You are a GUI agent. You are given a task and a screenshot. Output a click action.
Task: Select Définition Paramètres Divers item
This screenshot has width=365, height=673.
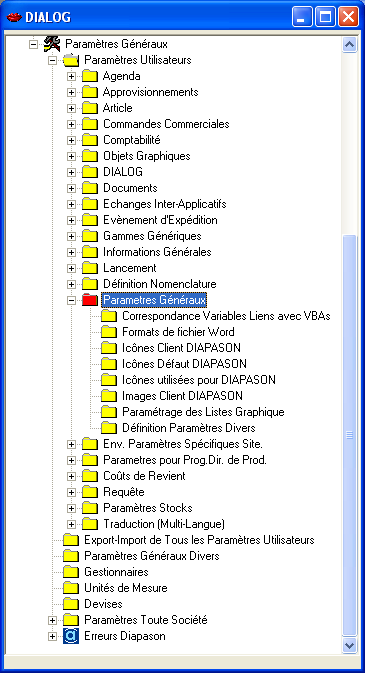click(x=189, y=428)
